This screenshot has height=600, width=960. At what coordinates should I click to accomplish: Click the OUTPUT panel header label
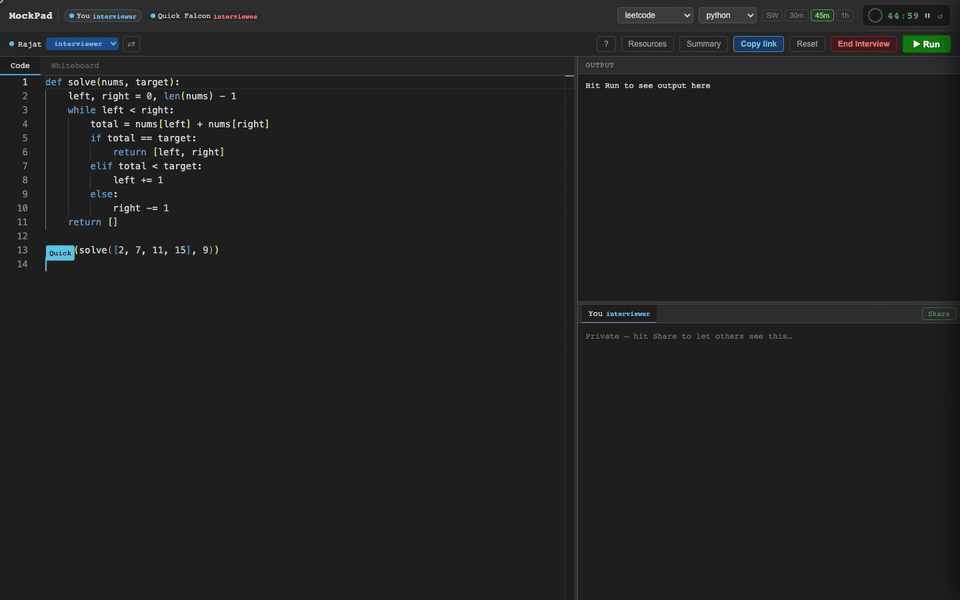[599, 65]
